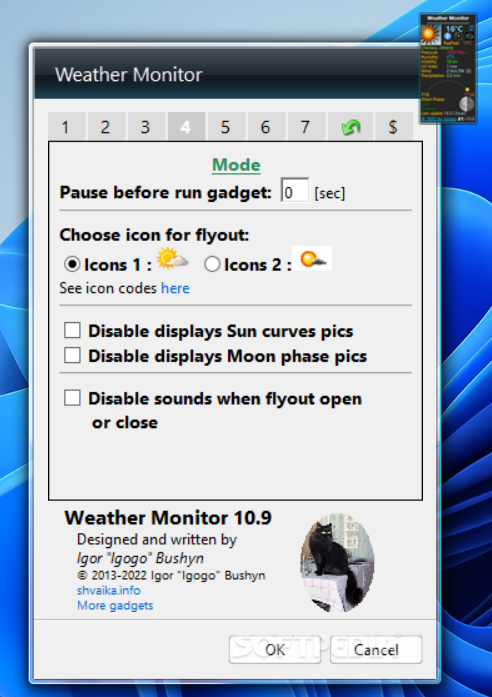The width and height of the screenshot is (492, 697).
Task: Click the 16°C temperature in gadget
Action: [454, 28]
